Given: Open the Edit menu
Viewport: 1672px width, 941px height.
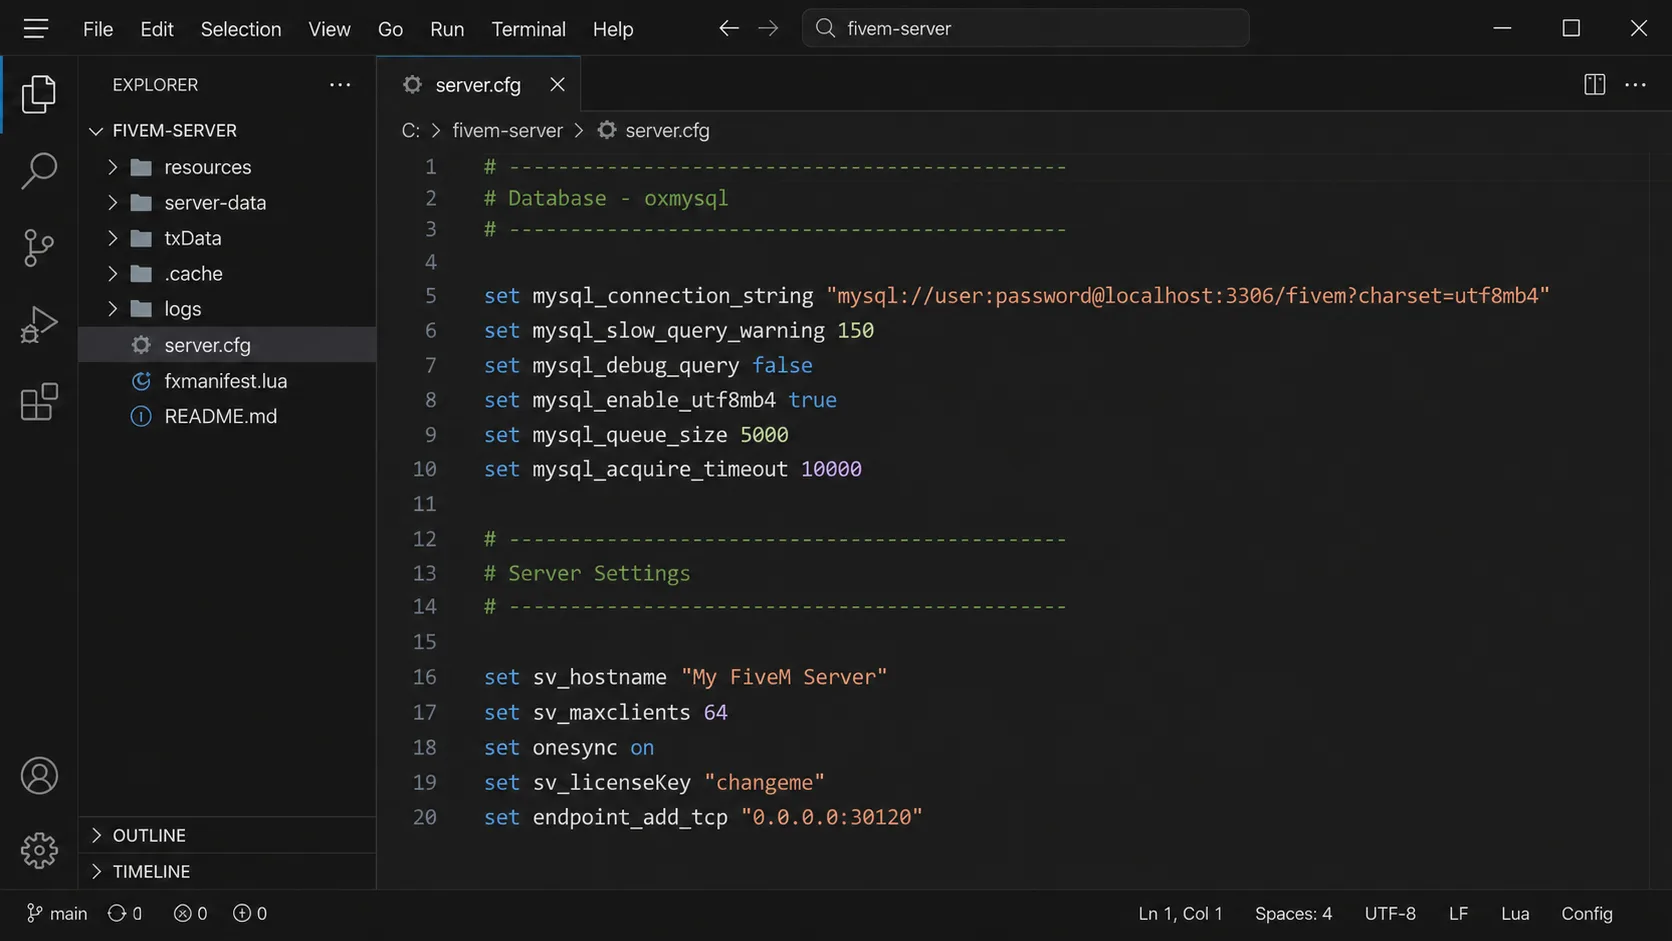Looking at the screenshot, I should 157,29.
